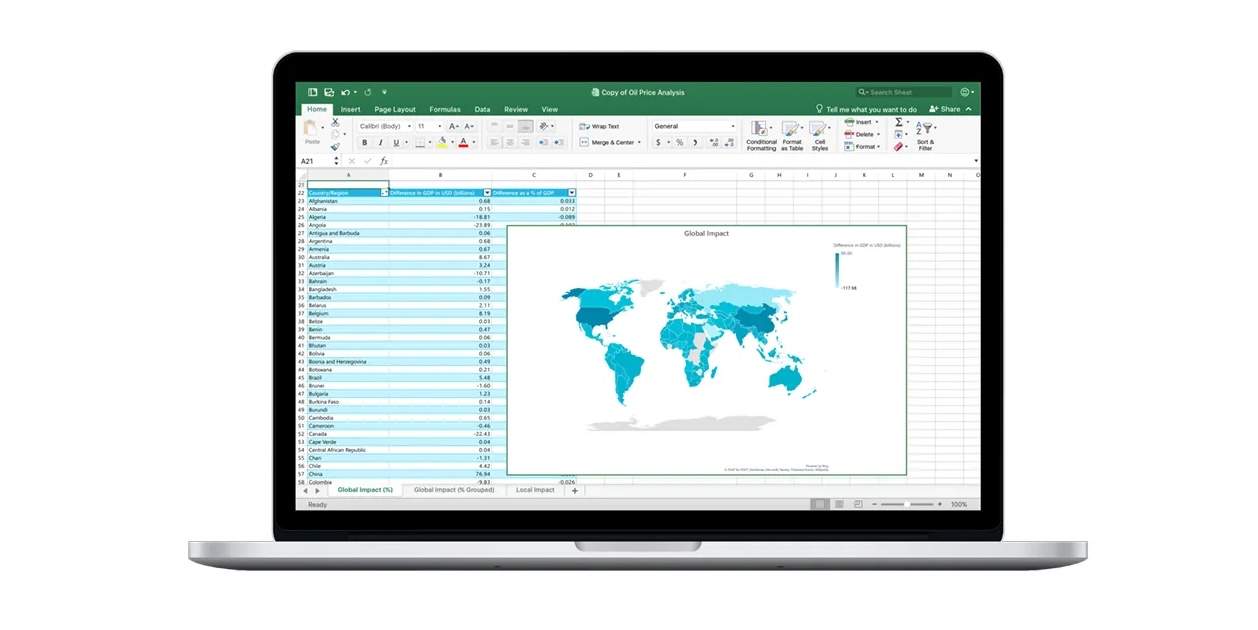This screenshot has height=630, width=1258.
Task: Click the Name Box showing A21
Action: (320, 161)
